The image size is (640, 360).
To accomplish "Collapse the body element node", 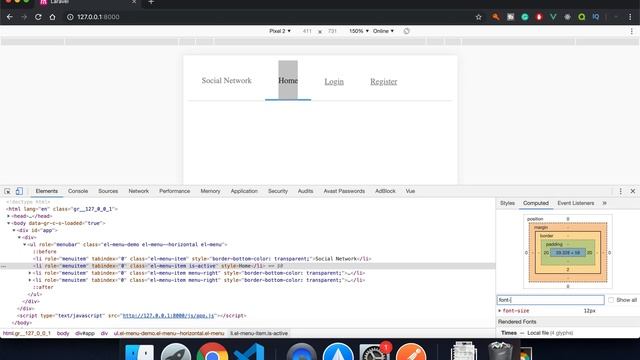I will 9,223.
